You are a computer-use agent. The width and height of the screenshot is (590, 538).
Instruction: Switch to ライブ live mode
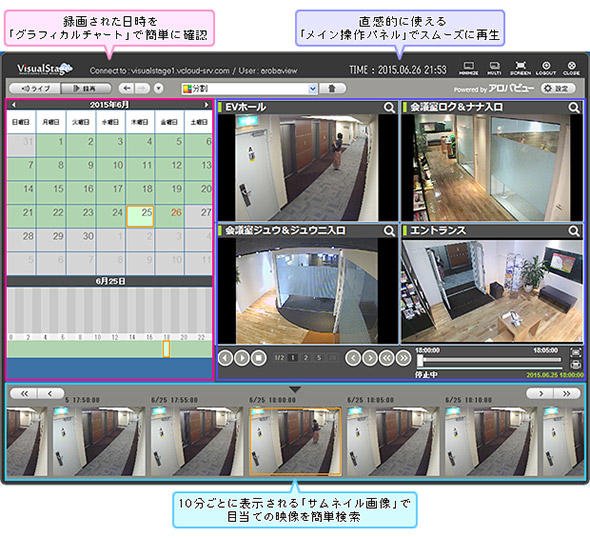[35, 89]
